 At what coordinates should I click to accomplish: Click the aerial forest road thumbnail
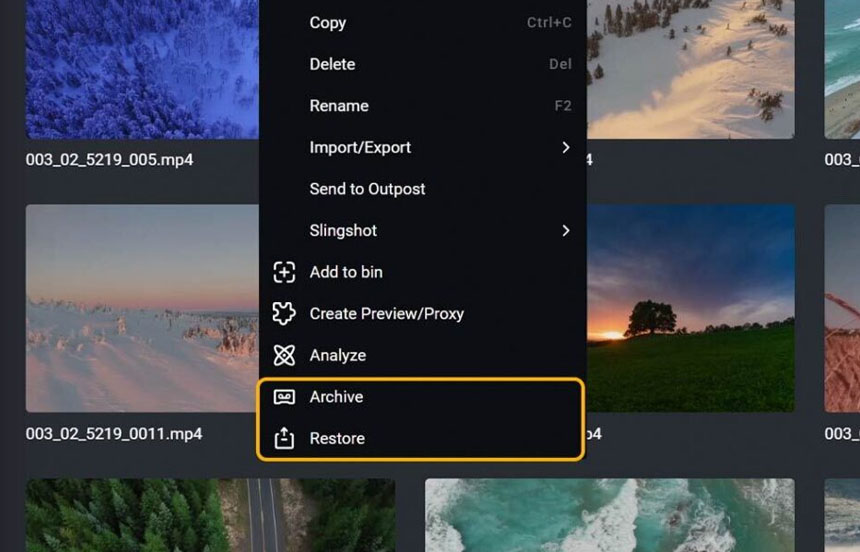pos(210,515)
